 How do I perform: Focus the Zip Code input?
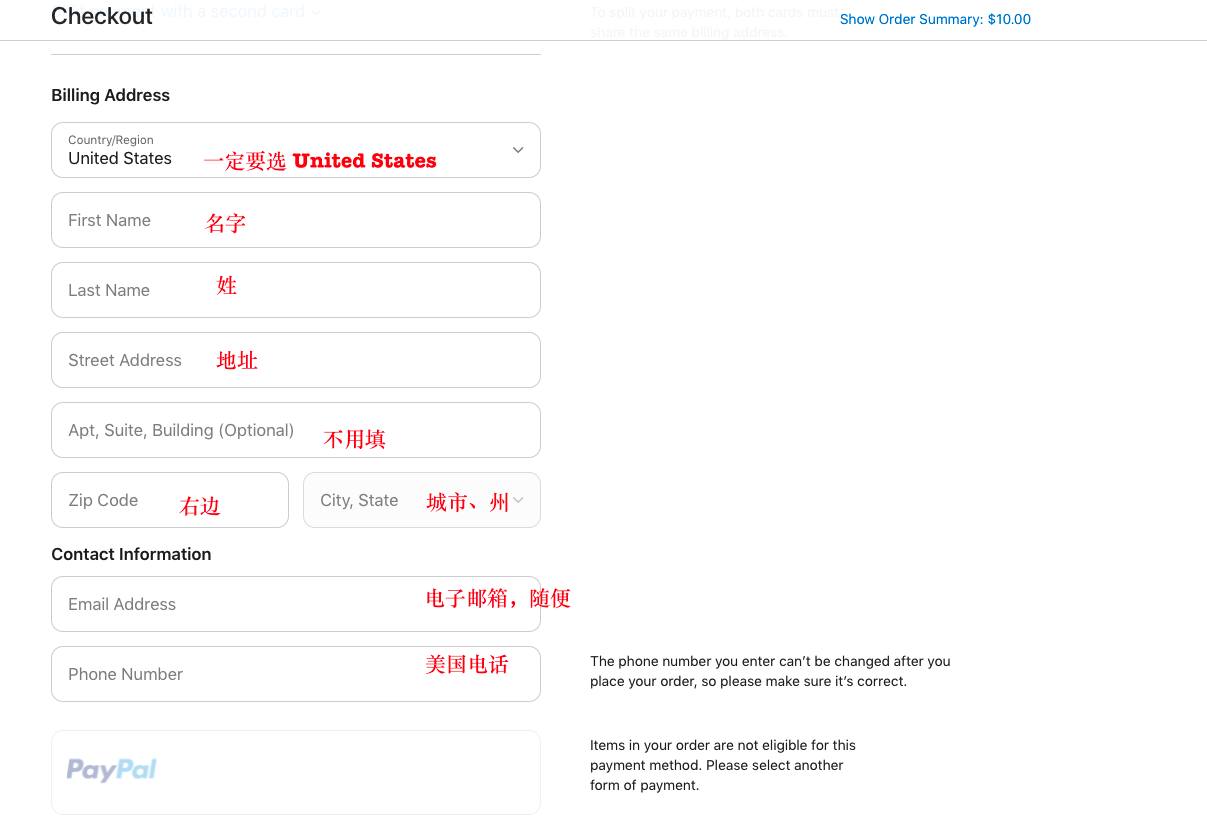point(169,500)
